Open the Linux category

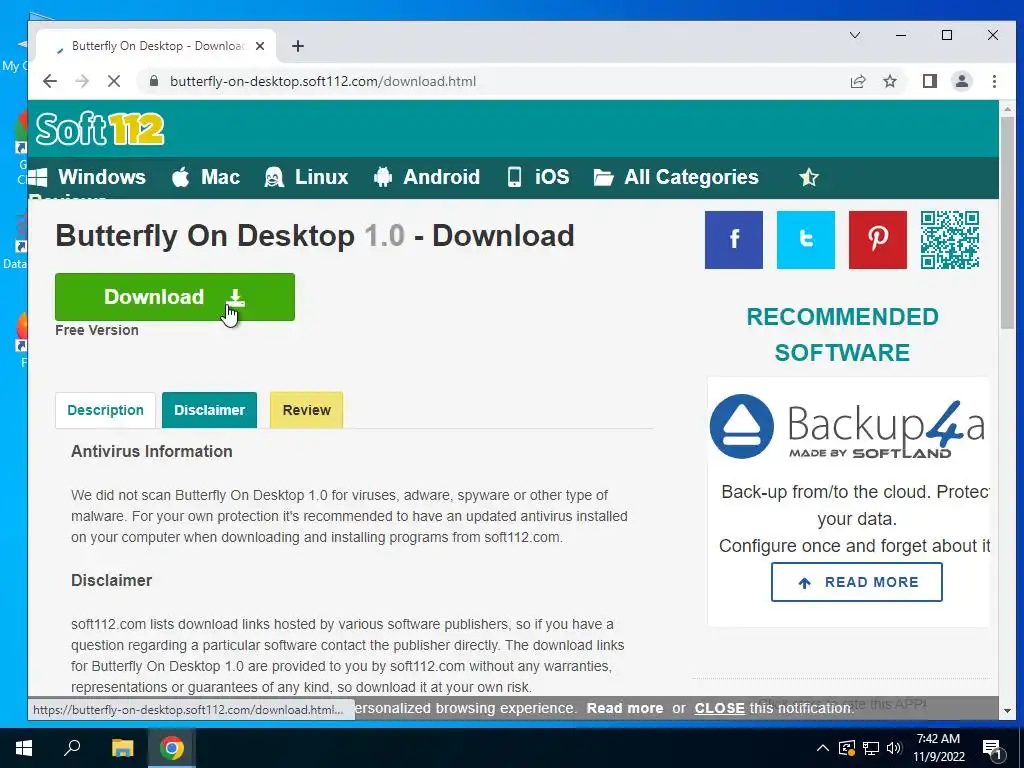tap(306, 177)
